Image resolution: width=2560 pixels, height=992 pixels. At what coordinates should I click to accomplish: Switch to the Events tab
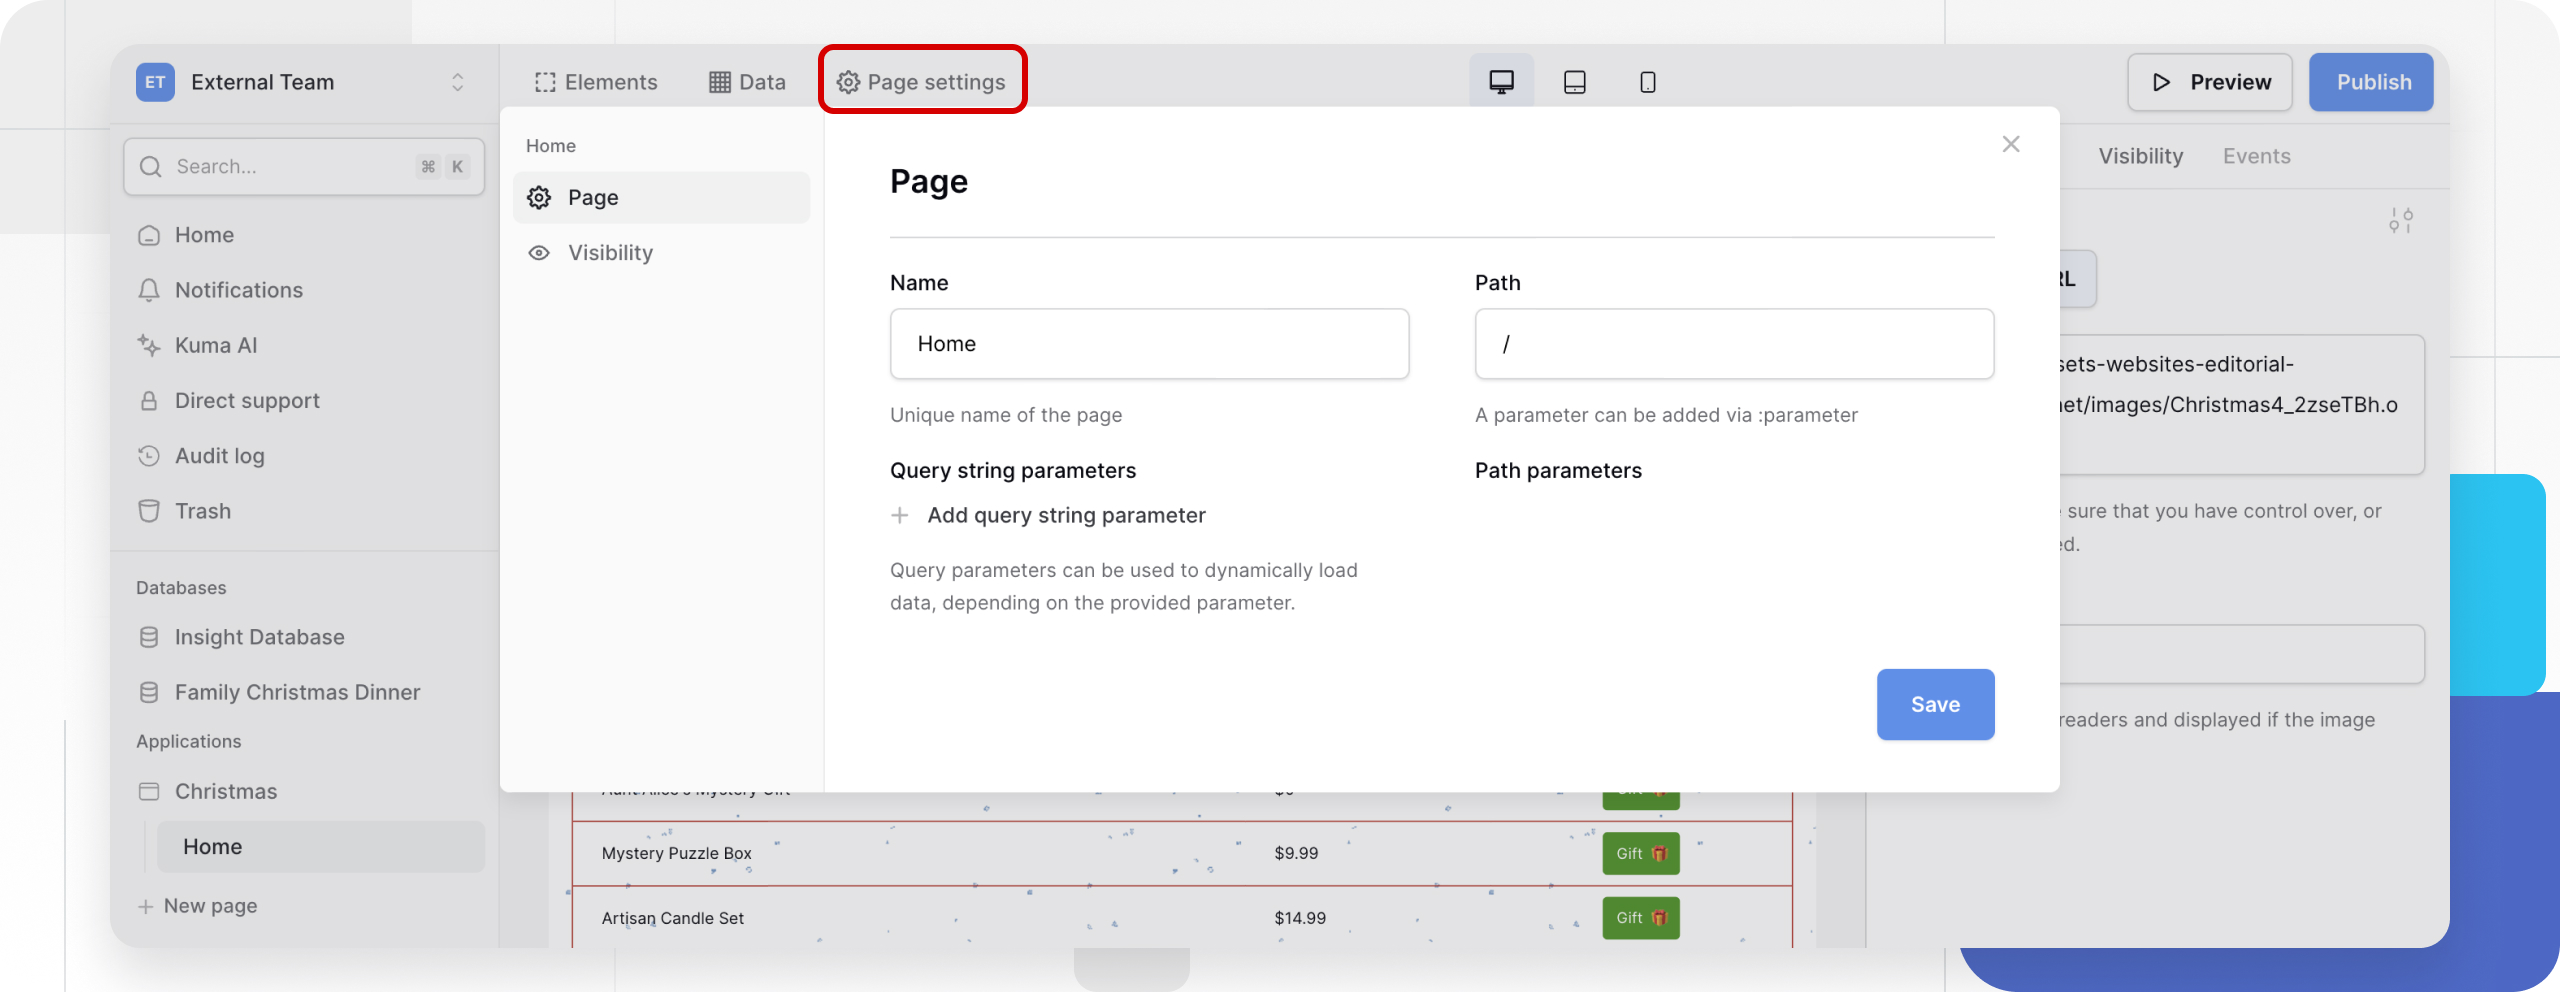[x=2257, y=156]
